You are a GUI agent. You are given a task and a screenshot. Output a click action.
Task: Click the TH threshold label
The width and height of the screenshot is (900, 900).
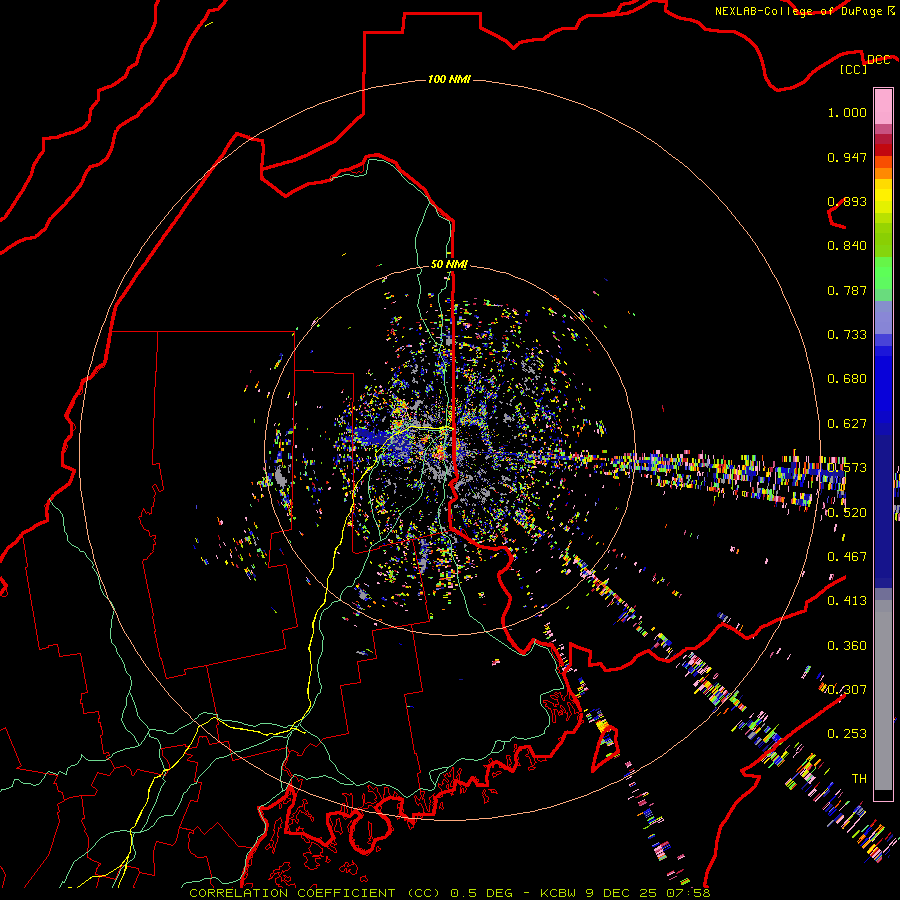859,779
